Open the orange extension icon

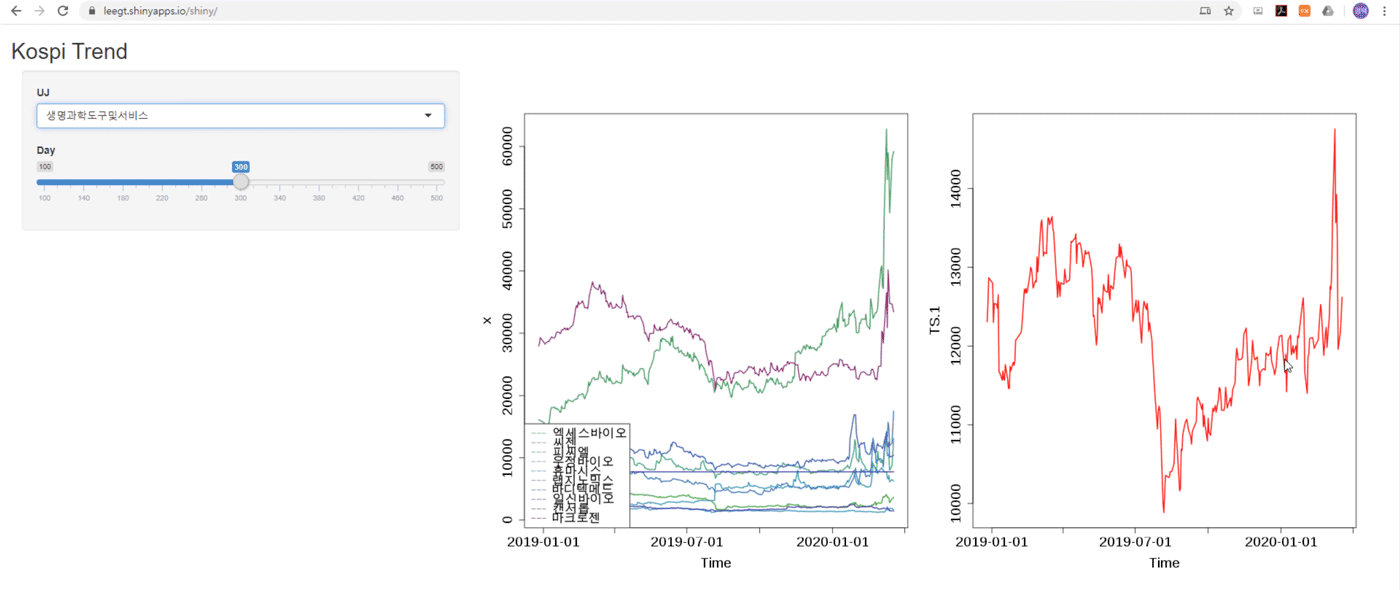(1304, 11)
